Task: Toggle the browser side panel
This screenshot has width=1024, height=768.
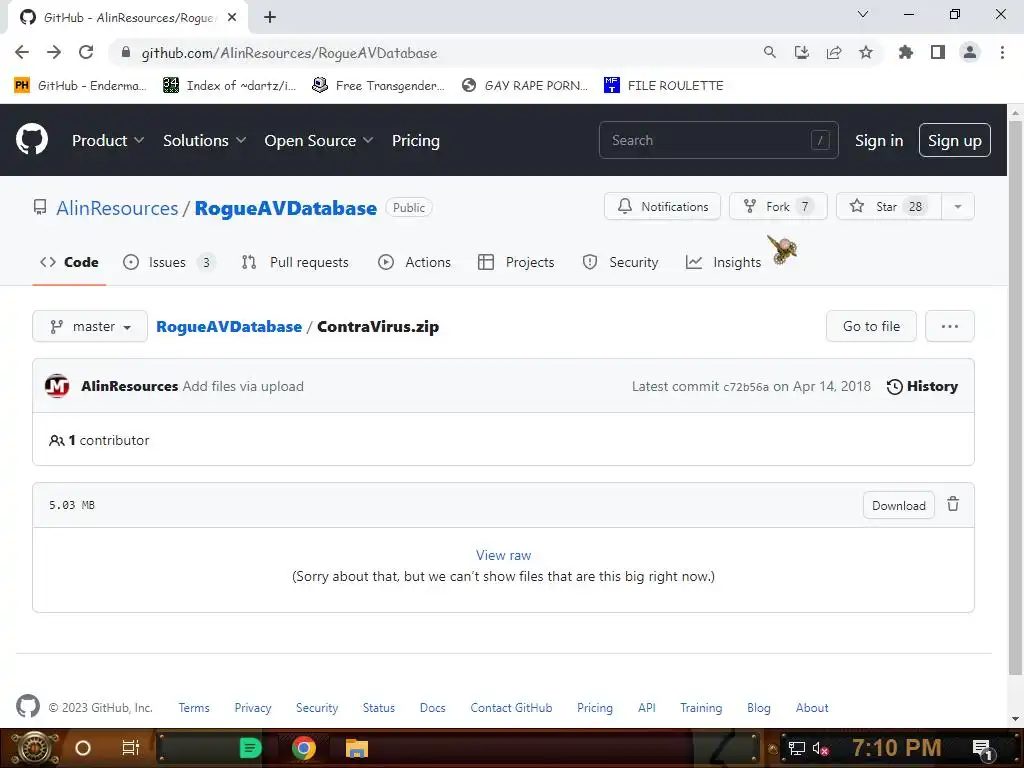Action: (x=938, y=52)
